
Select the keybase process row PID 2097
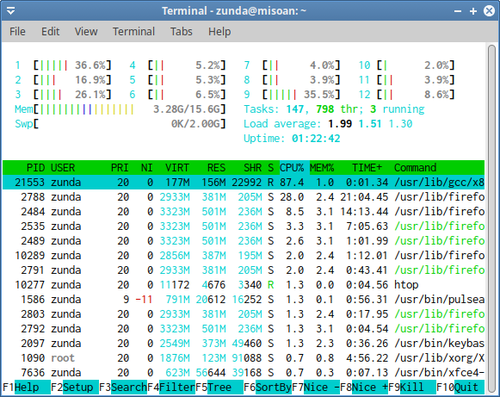(x=243, y=344)
